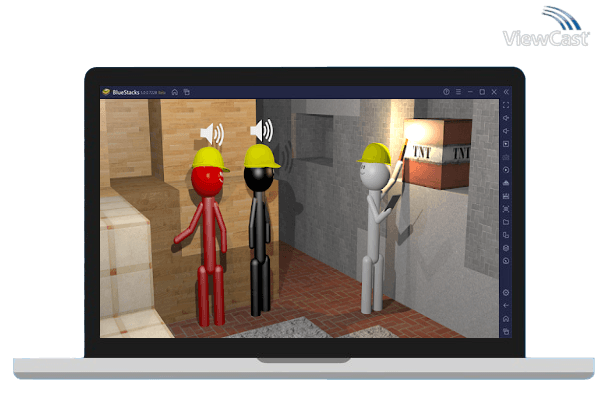Decrease volume using the lower speaker icon
Screen dimensions: 602x414
click(506, 131)
